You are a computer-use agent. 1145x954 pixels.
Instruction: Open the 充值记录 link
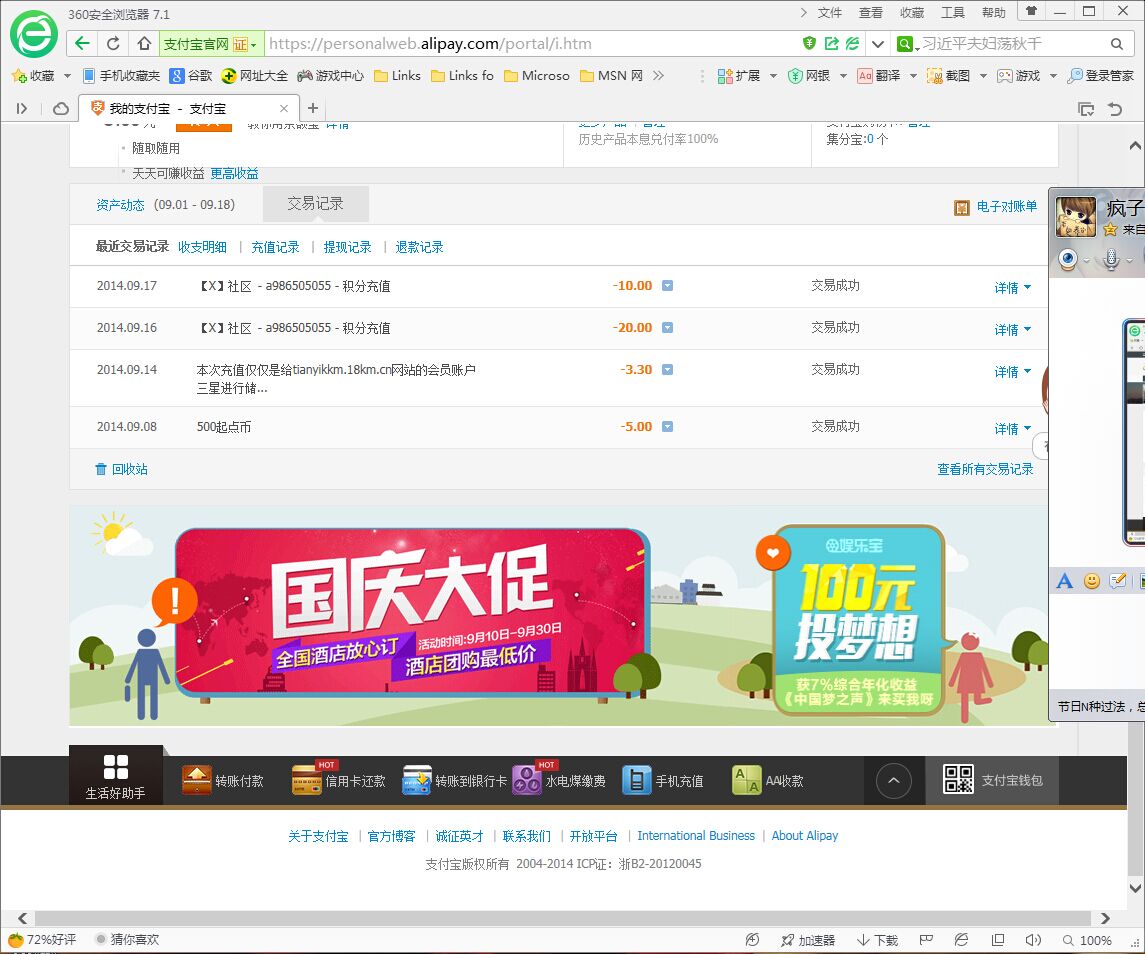tap(275, 247)
